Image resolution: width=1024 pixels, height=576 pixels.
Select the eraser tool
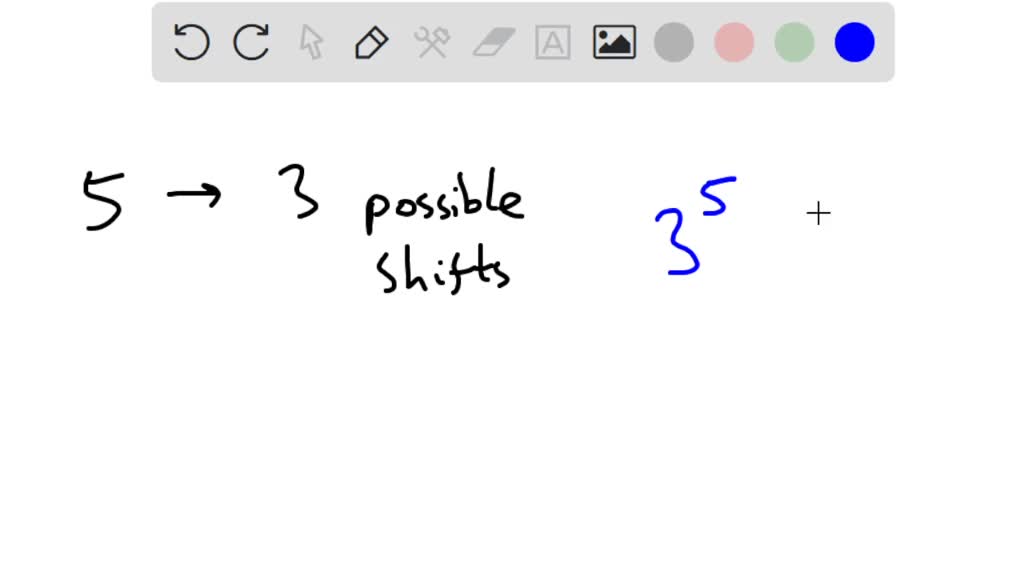coord(494,42)
